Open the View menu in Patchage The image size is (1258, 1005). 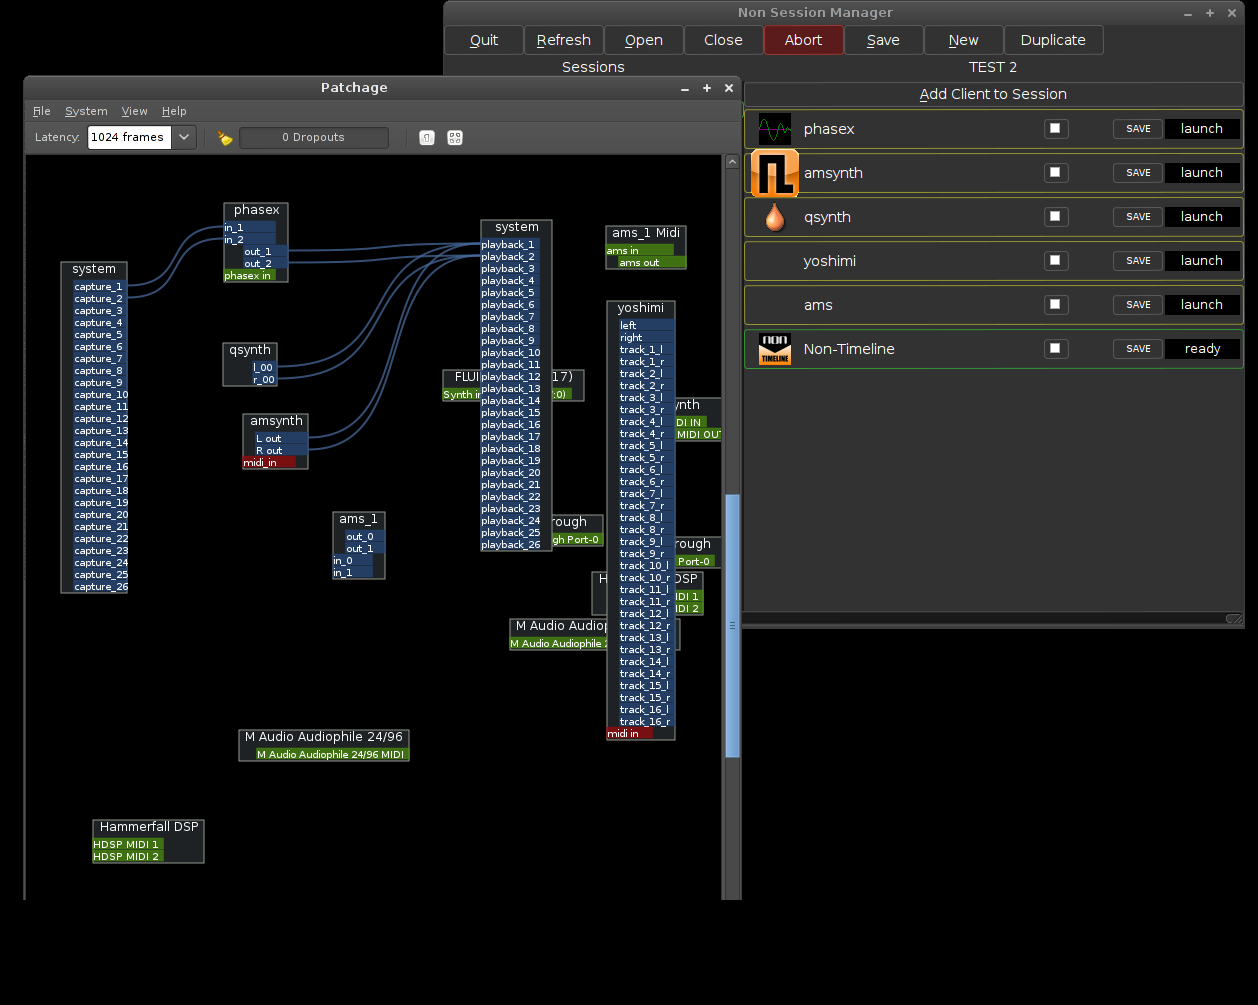134,111
